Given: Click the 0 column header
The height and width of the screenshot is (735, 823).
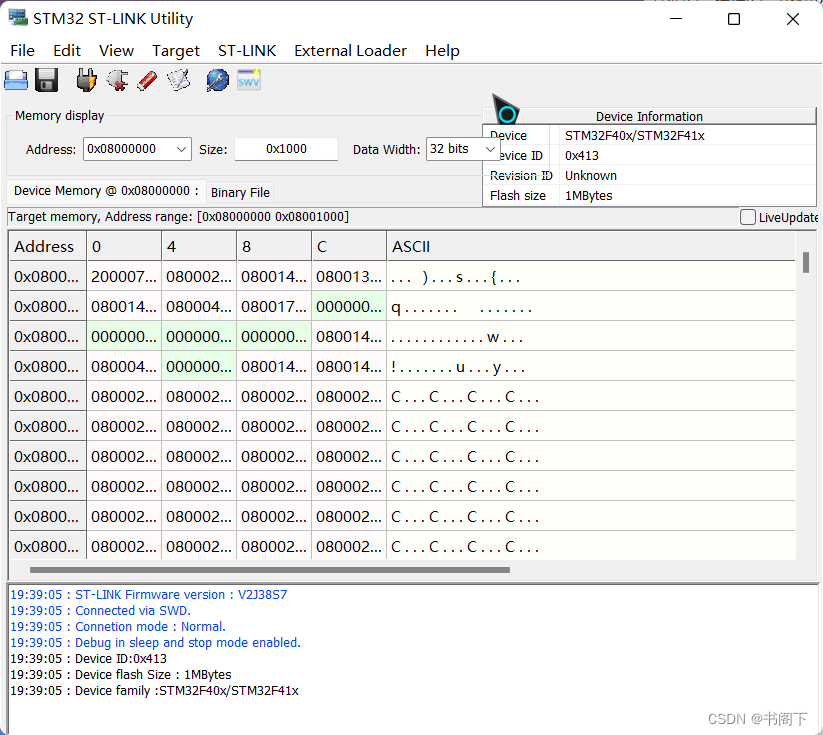Looking at the screenshot, I should tap(124, 246).
